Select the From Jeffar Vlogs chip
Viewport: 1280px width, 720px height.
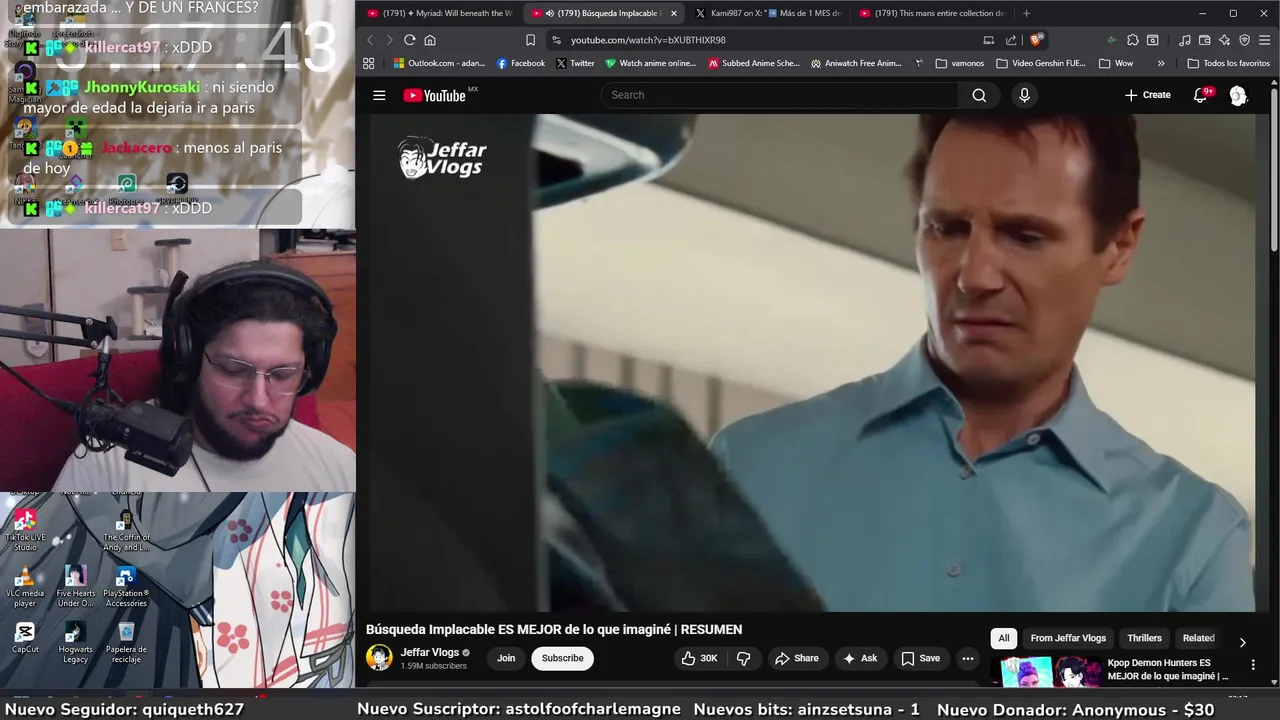coord(1068,638)
